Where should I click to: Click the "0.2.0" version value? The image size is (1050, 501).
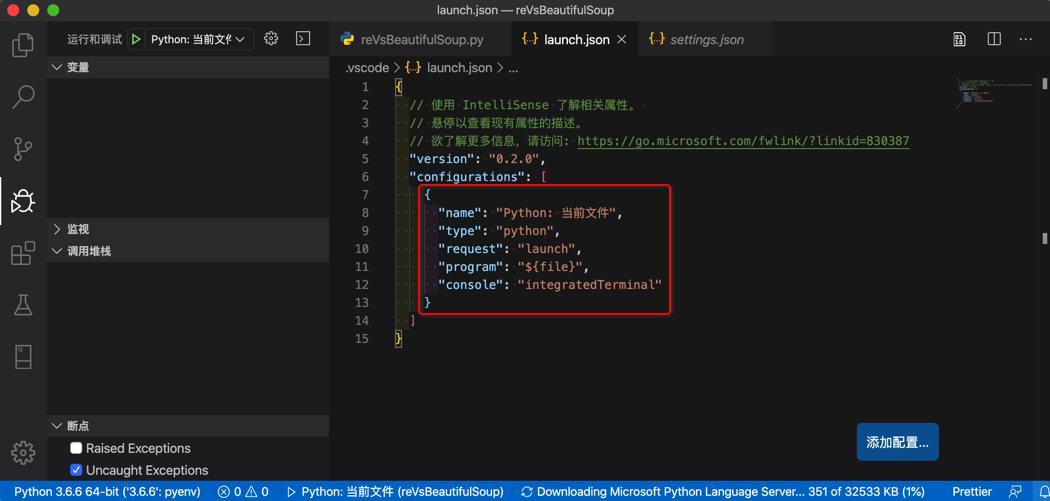coord(514,159)
